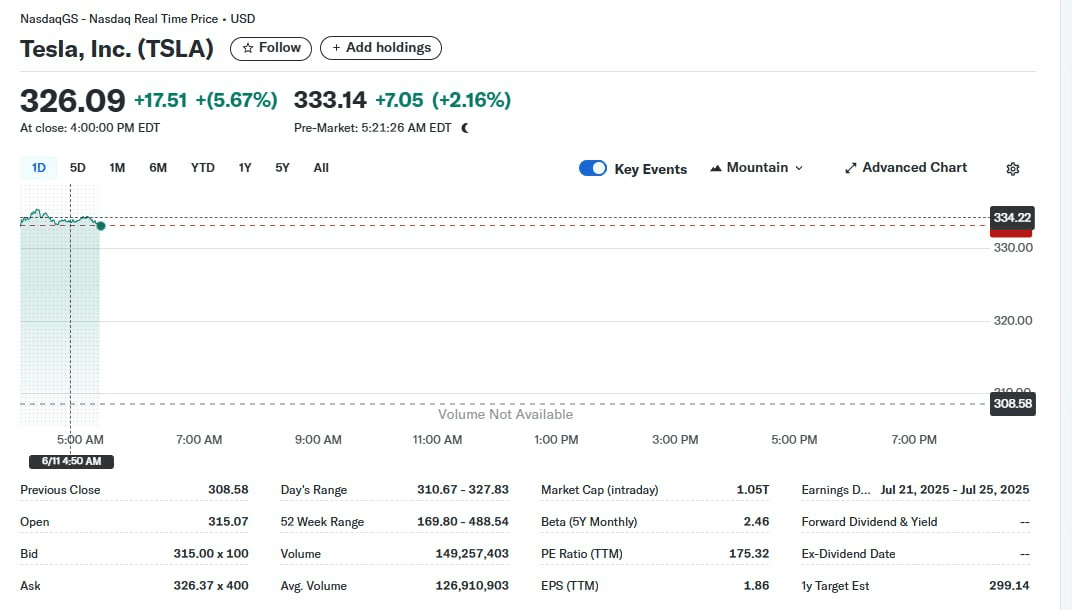Screen dimensions: 1072x610
Task: Click the EPS (TTM) value 1.86
Action: pyautogui.click(x=756, y=585)
